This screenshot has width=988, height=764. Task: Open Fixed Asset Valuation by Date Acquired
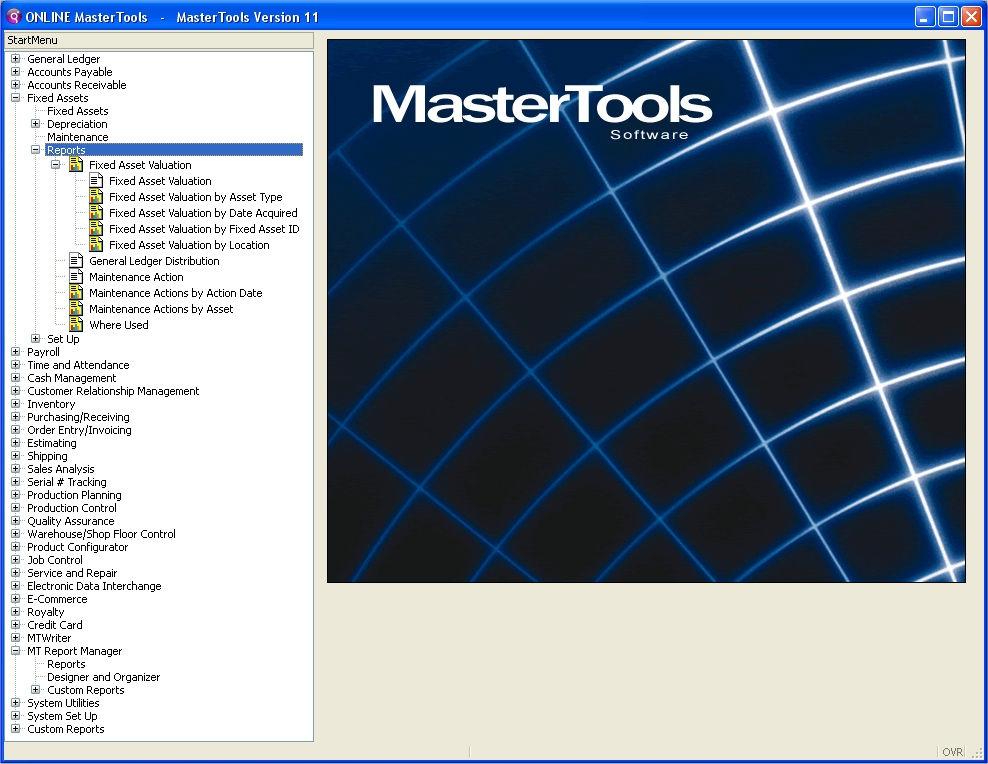click(x=203, y=213)
